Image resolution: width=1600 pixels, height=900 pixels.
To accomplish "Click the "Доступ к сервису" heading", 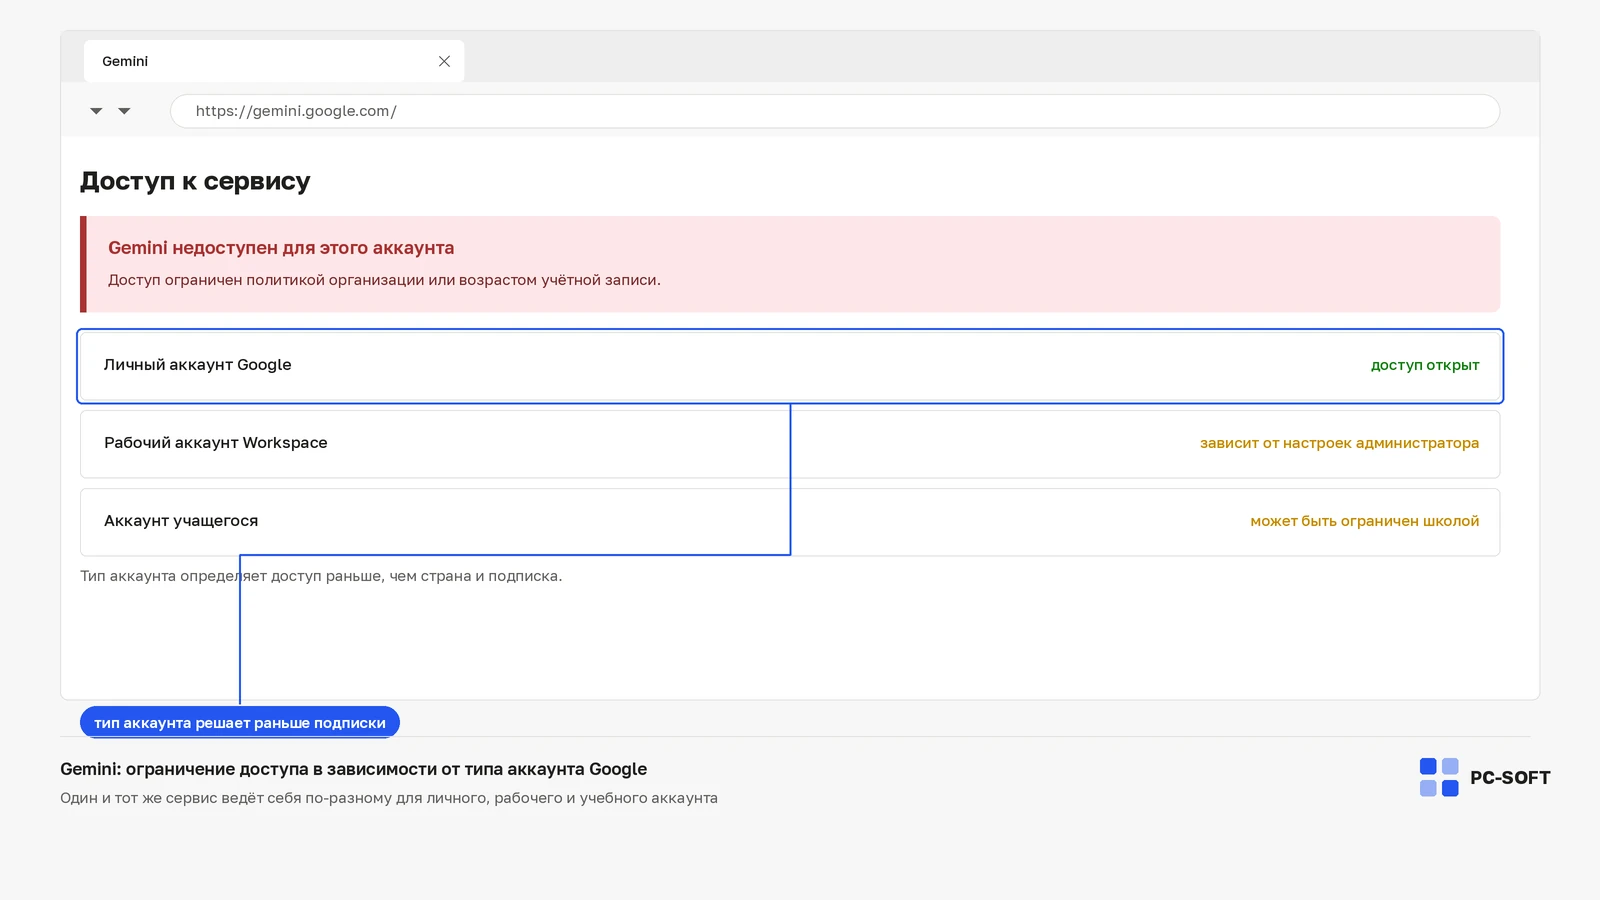I will (x=195, y=181).
